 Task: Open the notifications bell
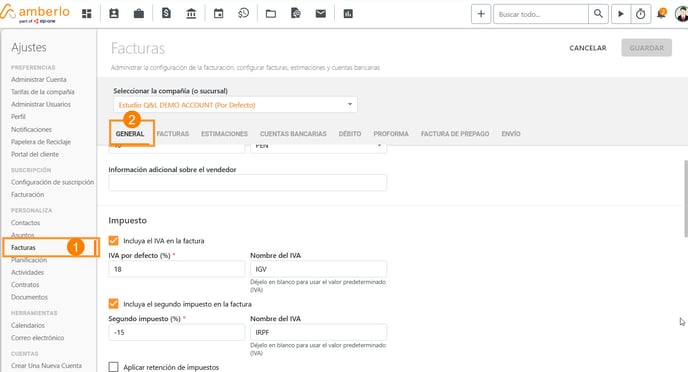pyautogui.click(x=661, y=14)
